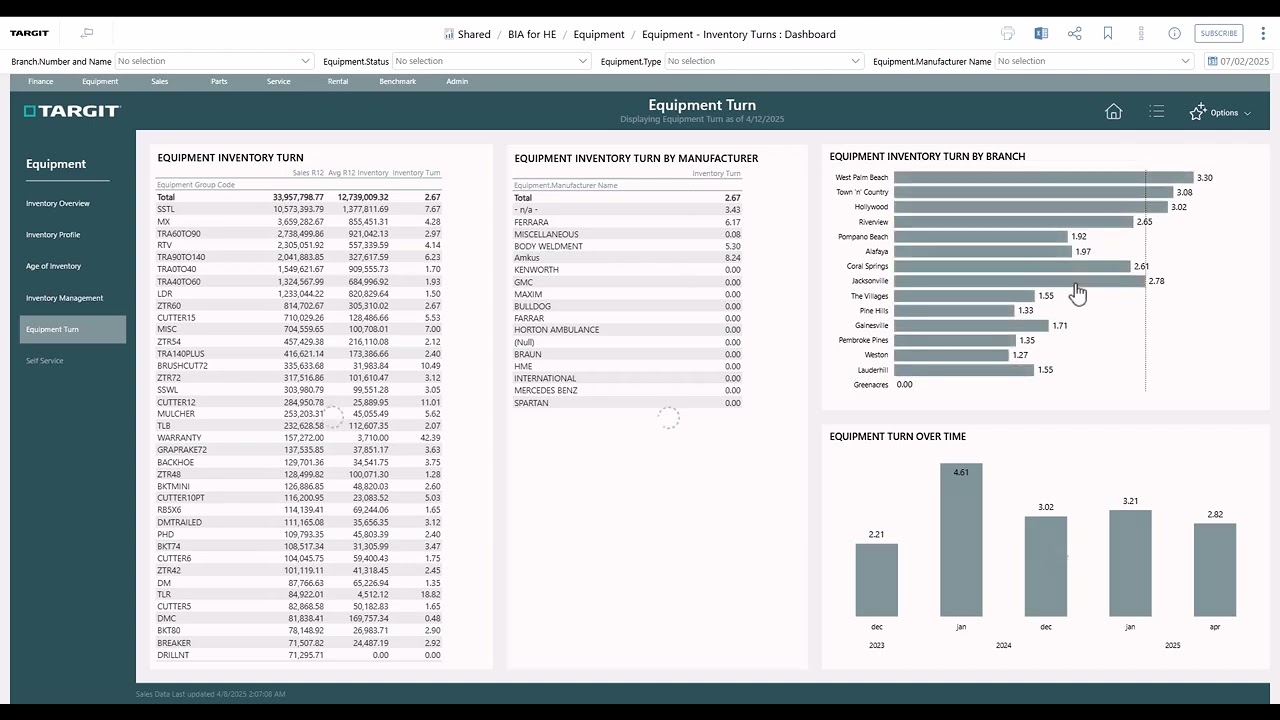Switch to the Sales tab
This screenshot has width=1280, height=720.
(x=160, y=82)
